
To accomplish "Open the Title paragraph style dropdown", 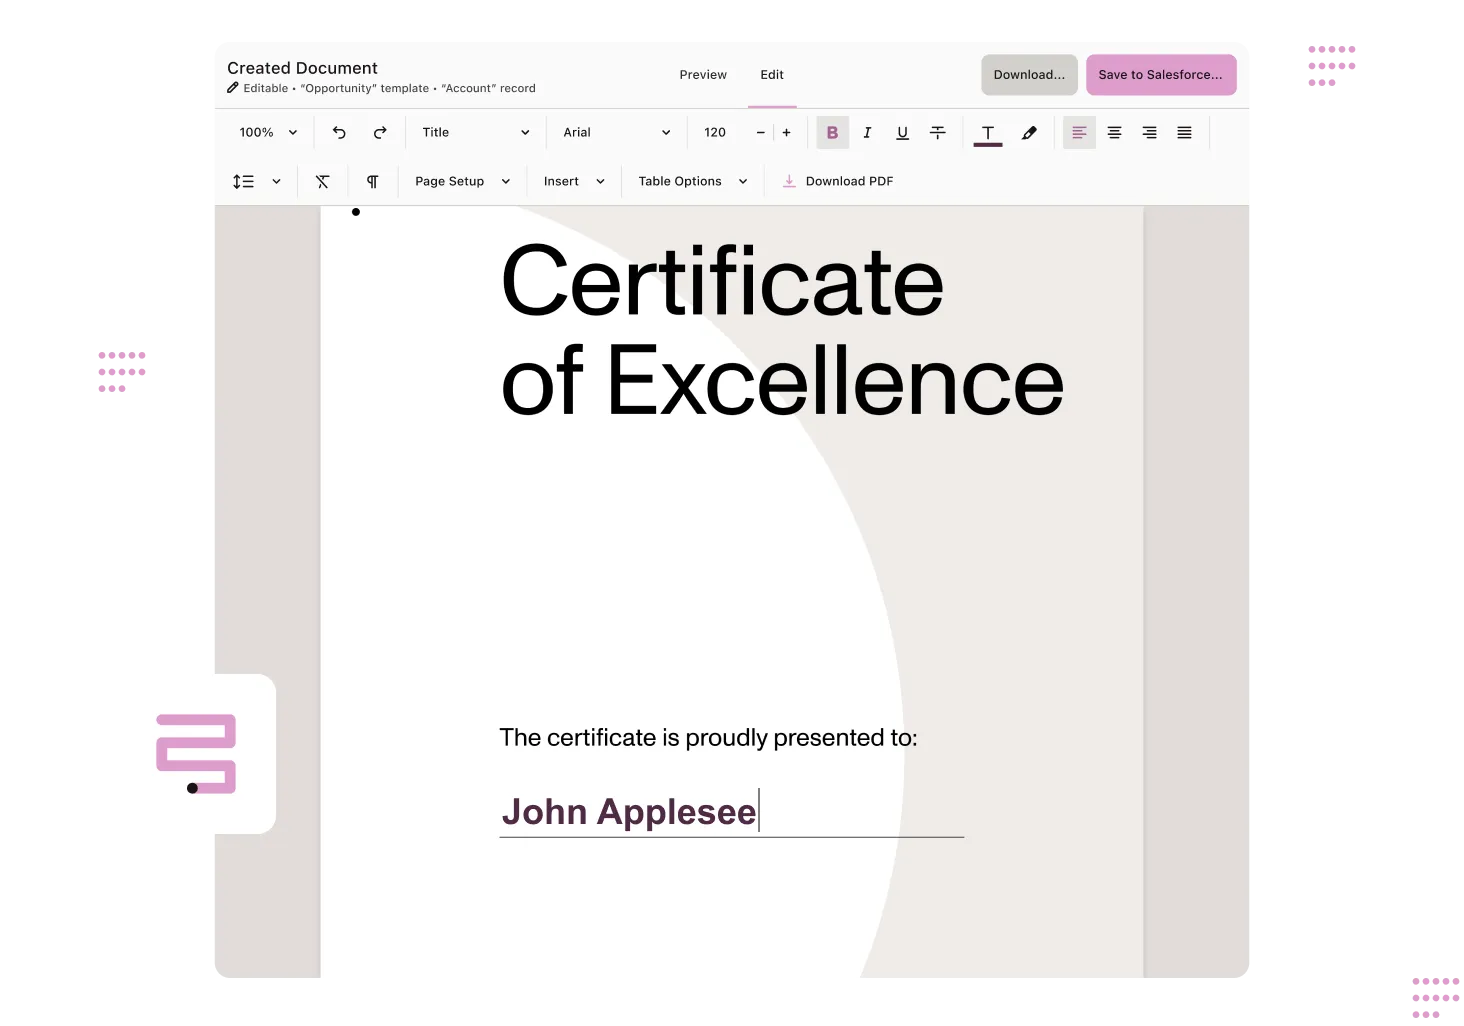I will click(x=475, y=133).
